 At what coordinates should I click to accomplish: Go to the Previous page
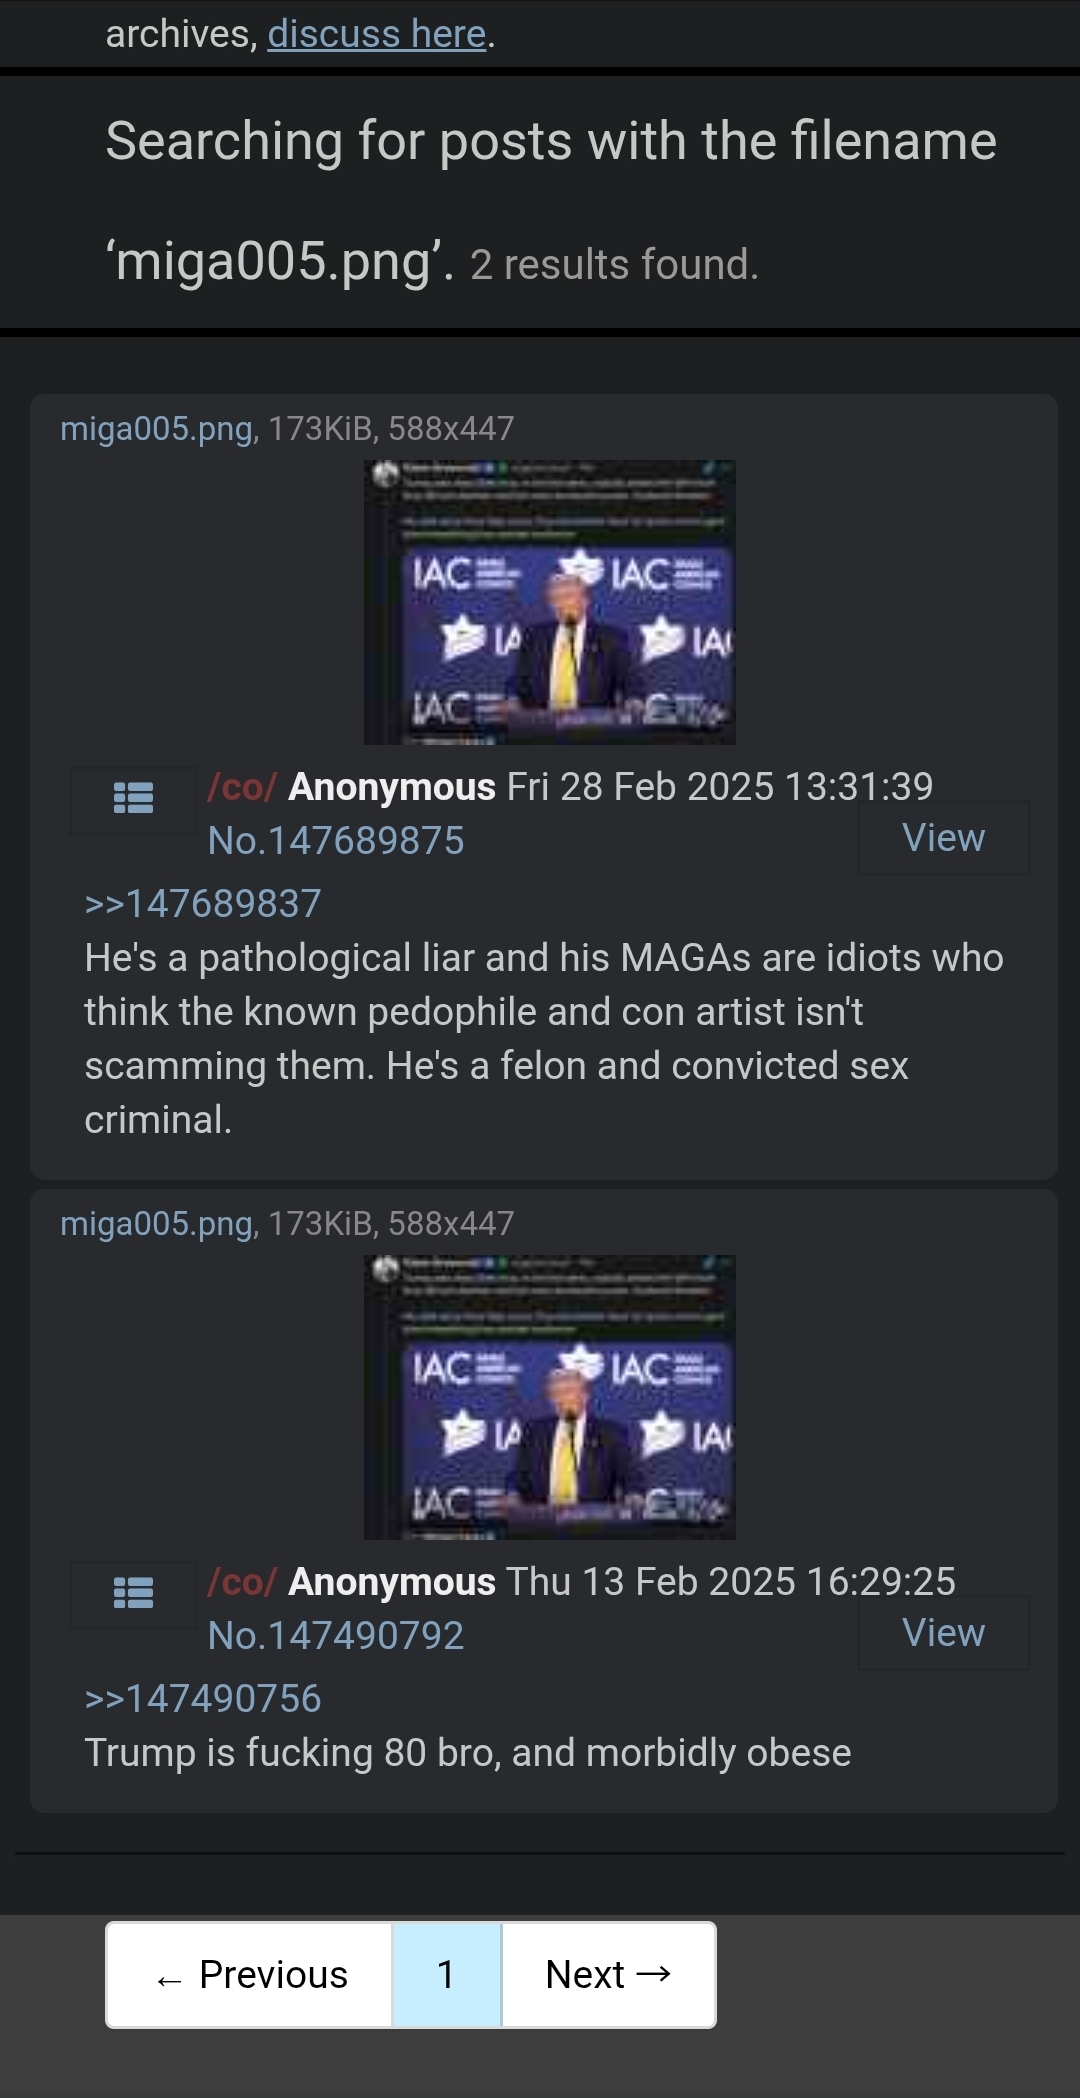click(249, 1975)
